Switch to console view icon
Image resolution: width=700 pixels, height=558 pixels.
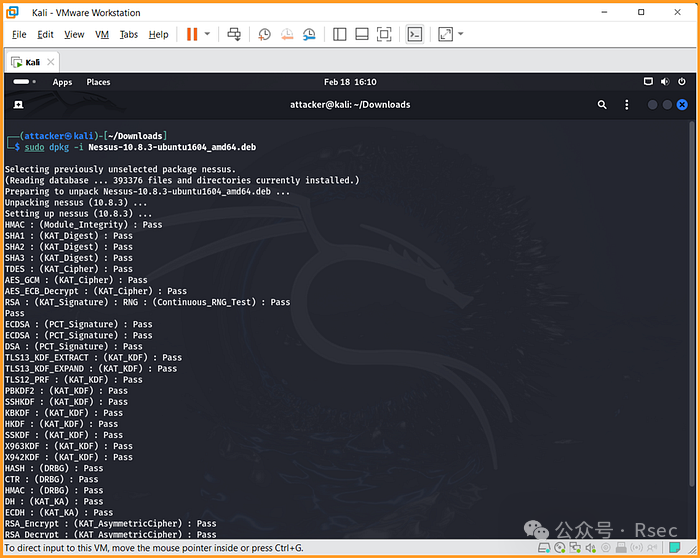pos(414,34)
